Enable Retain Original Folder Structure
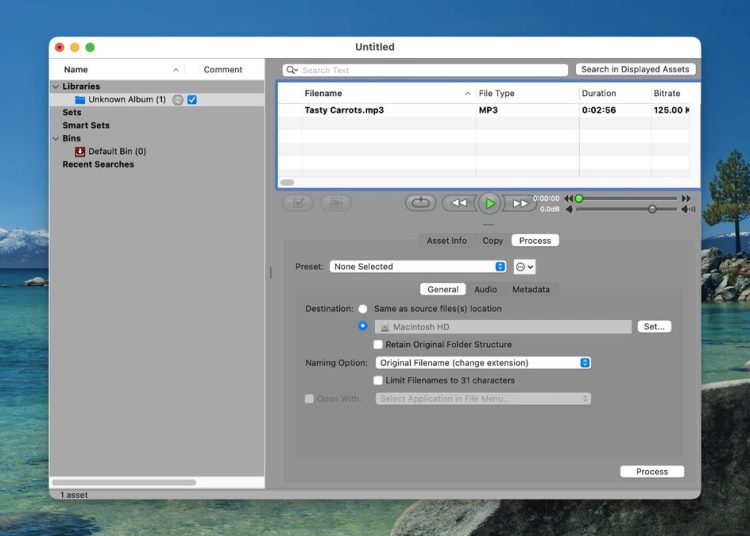750x536 pixels. click(378, 344)
